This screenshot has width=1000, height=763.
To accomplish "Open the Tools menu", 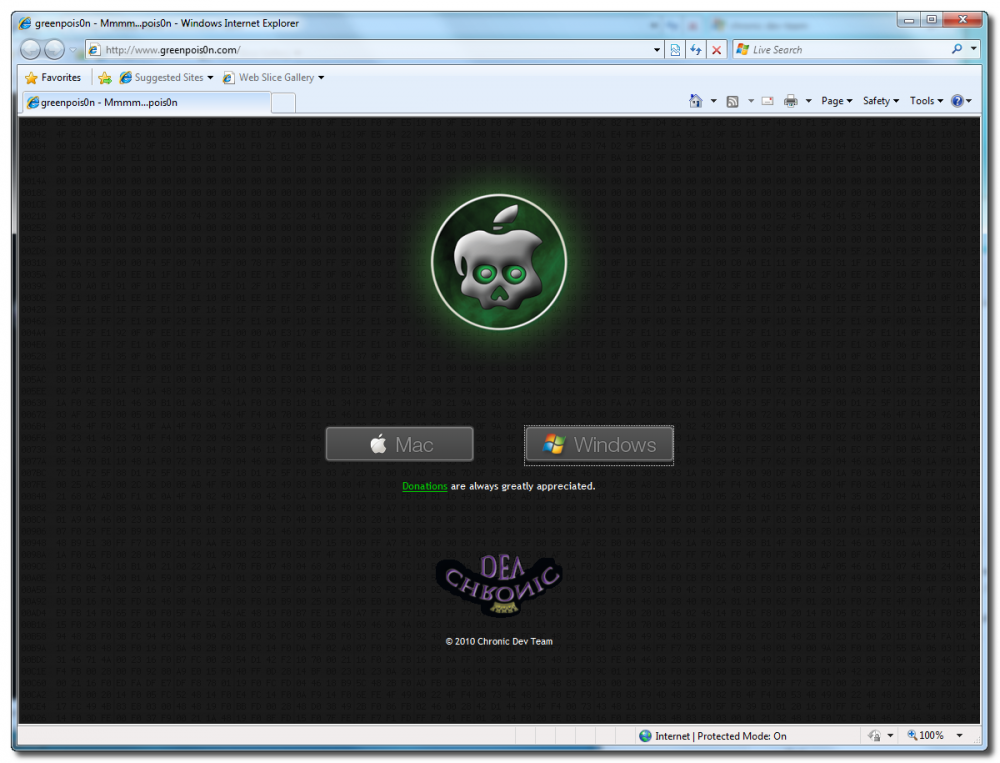I will click(x=926, y=101).
